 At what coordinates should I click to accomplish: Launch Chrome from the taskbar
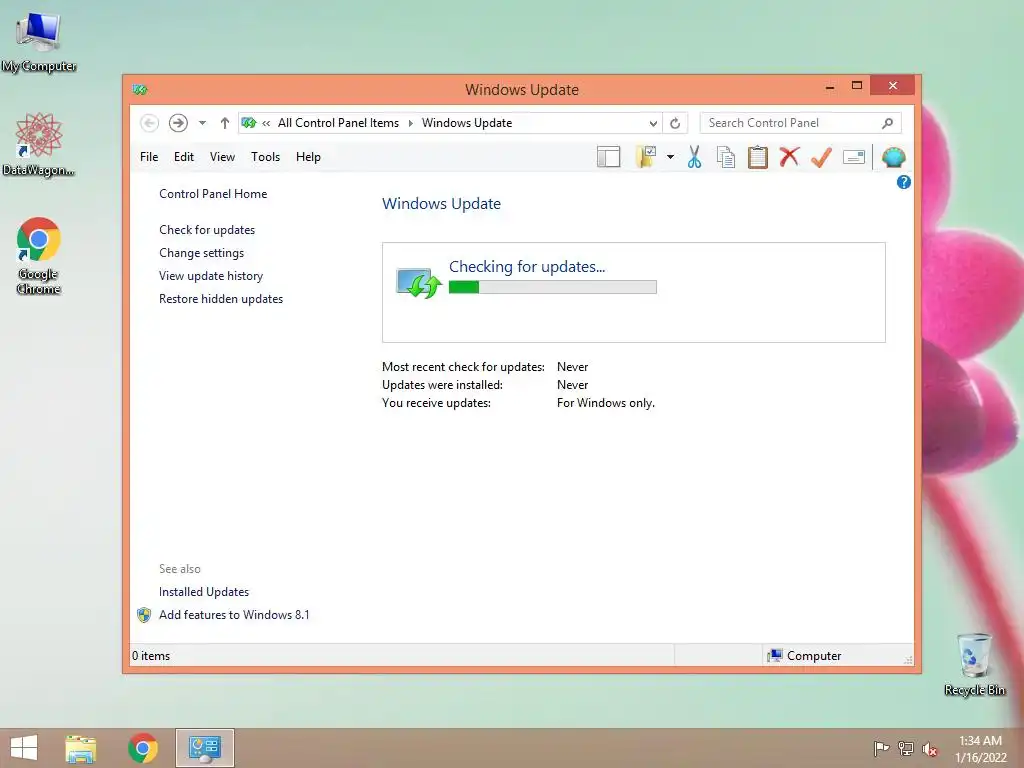click(142, 748)
